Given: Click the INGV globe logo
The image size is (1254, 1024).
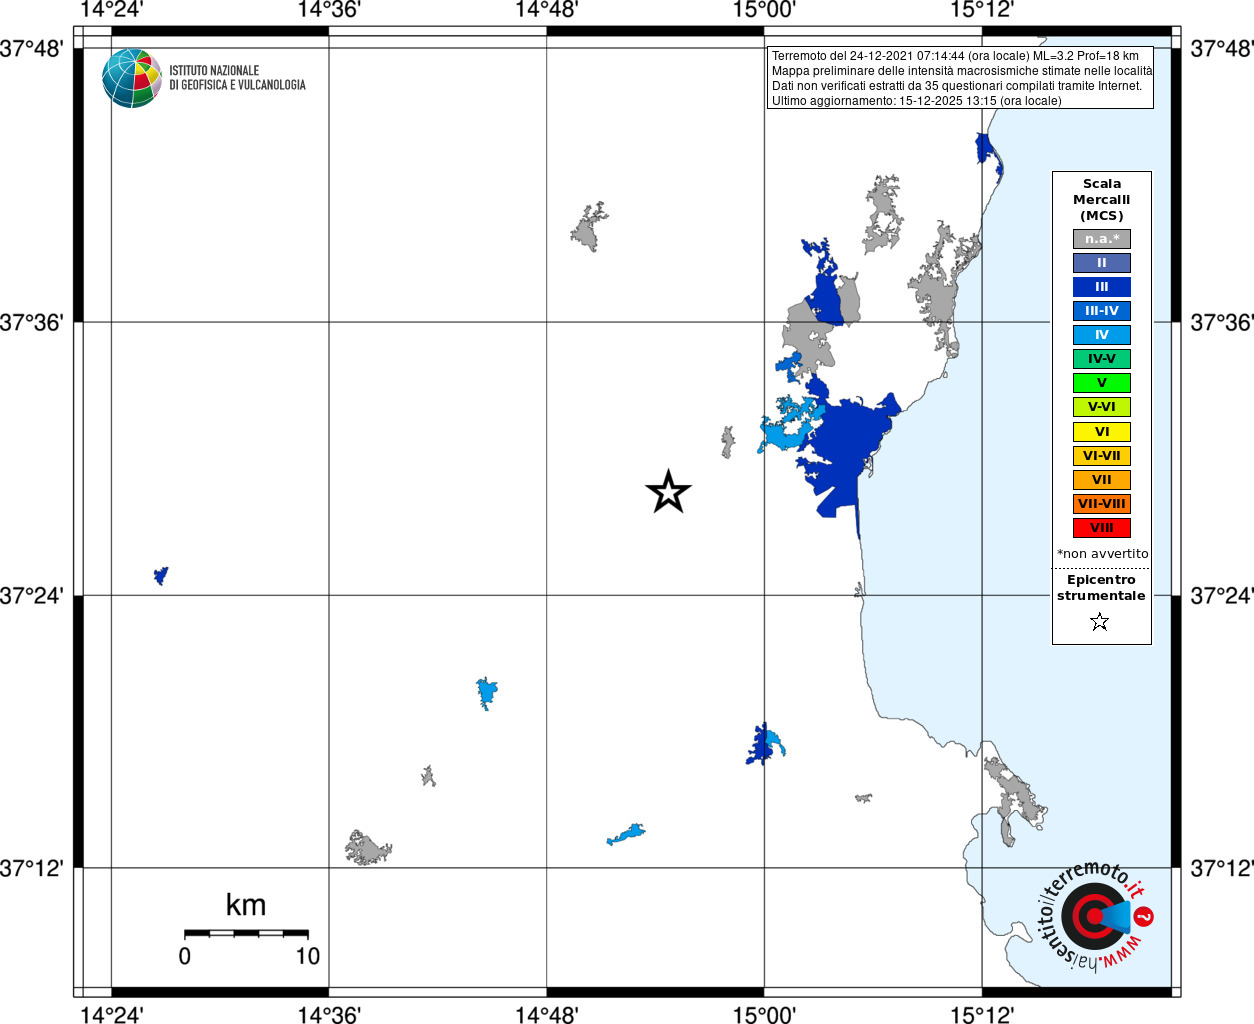Looking at the screenshot, I should pos(132,78).
